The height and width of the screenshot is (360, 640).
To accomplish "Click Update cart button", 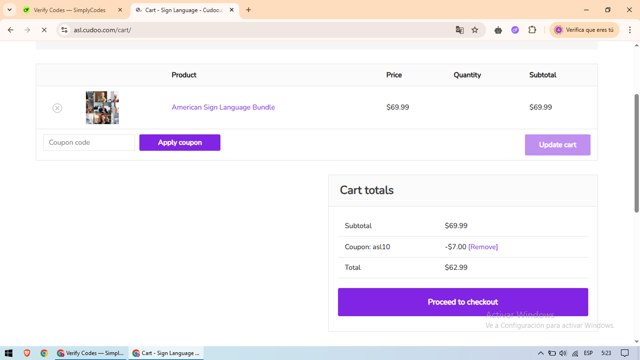I will [x=557, y=145].
